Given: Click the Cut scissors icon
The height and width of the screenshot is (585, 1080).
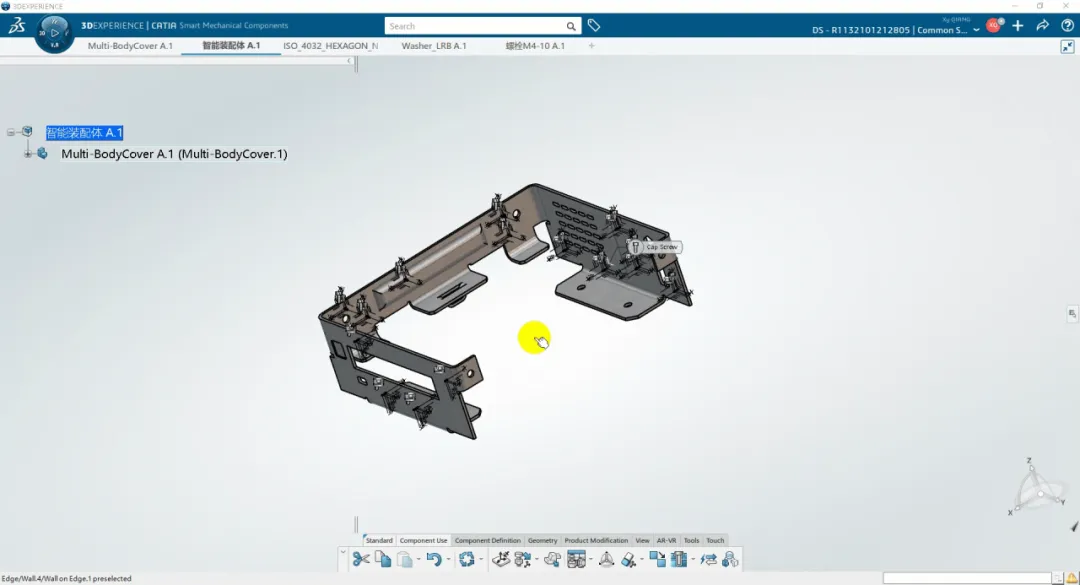Looking at the screenshot, I should [x=361, y=560].
